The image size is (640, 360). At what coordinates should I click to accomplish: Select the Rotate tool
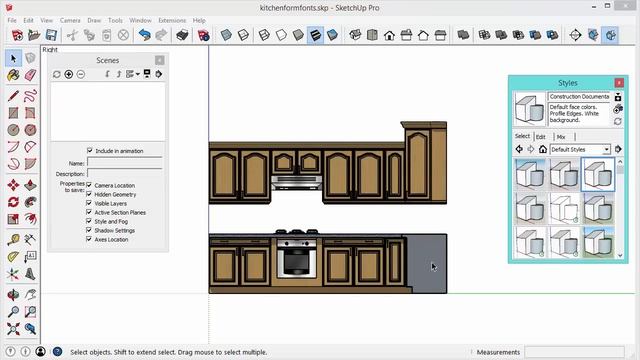(x=13, y=202)
